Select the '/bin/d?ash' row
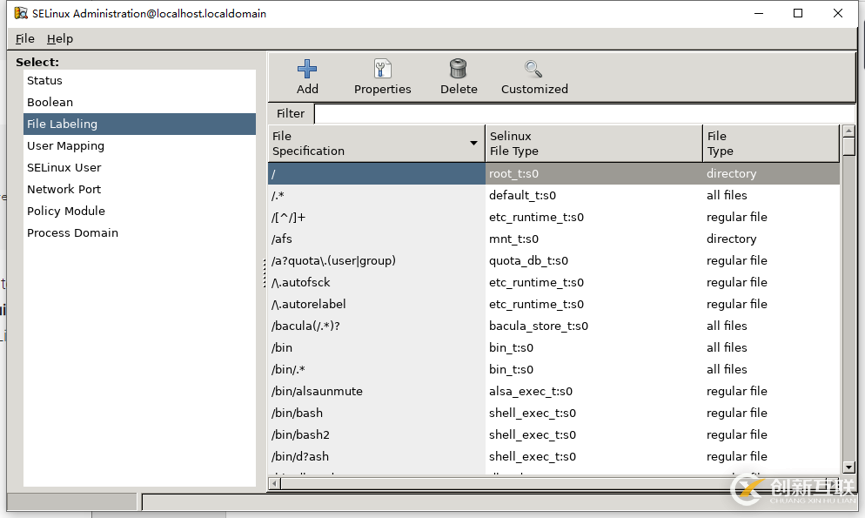 click(x=554, y=457)
